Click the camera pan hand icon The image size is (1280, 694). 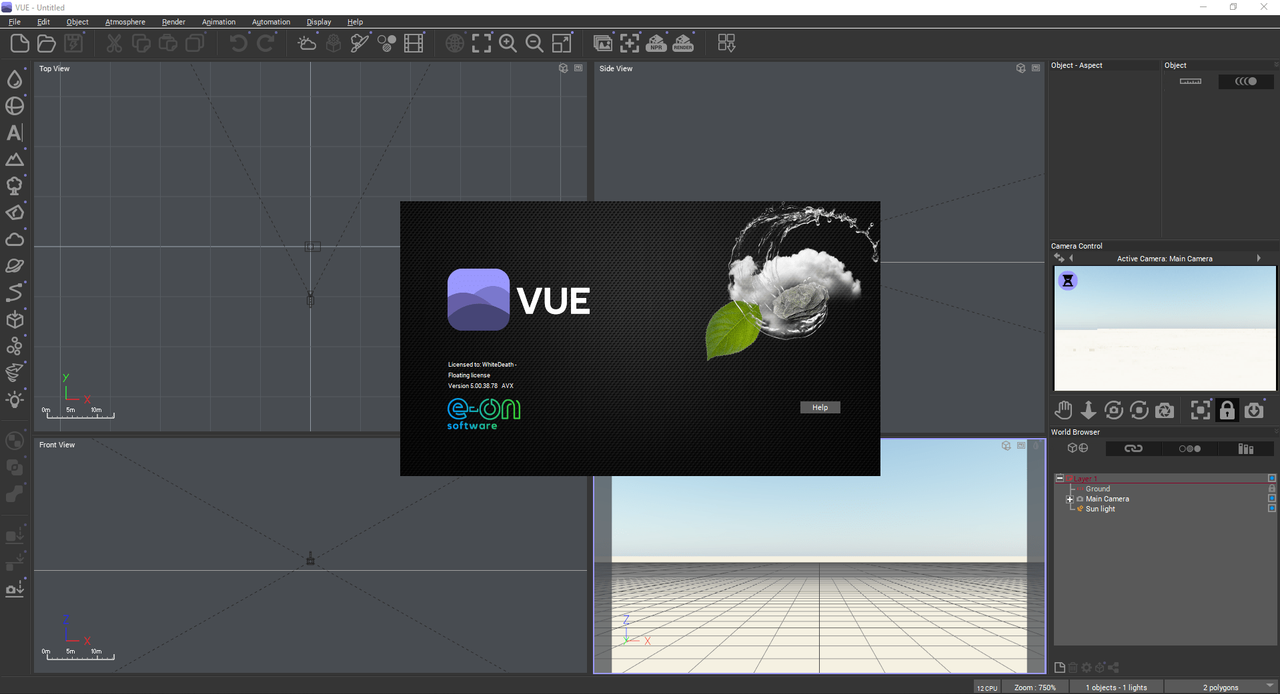(x=1064, y=410)
